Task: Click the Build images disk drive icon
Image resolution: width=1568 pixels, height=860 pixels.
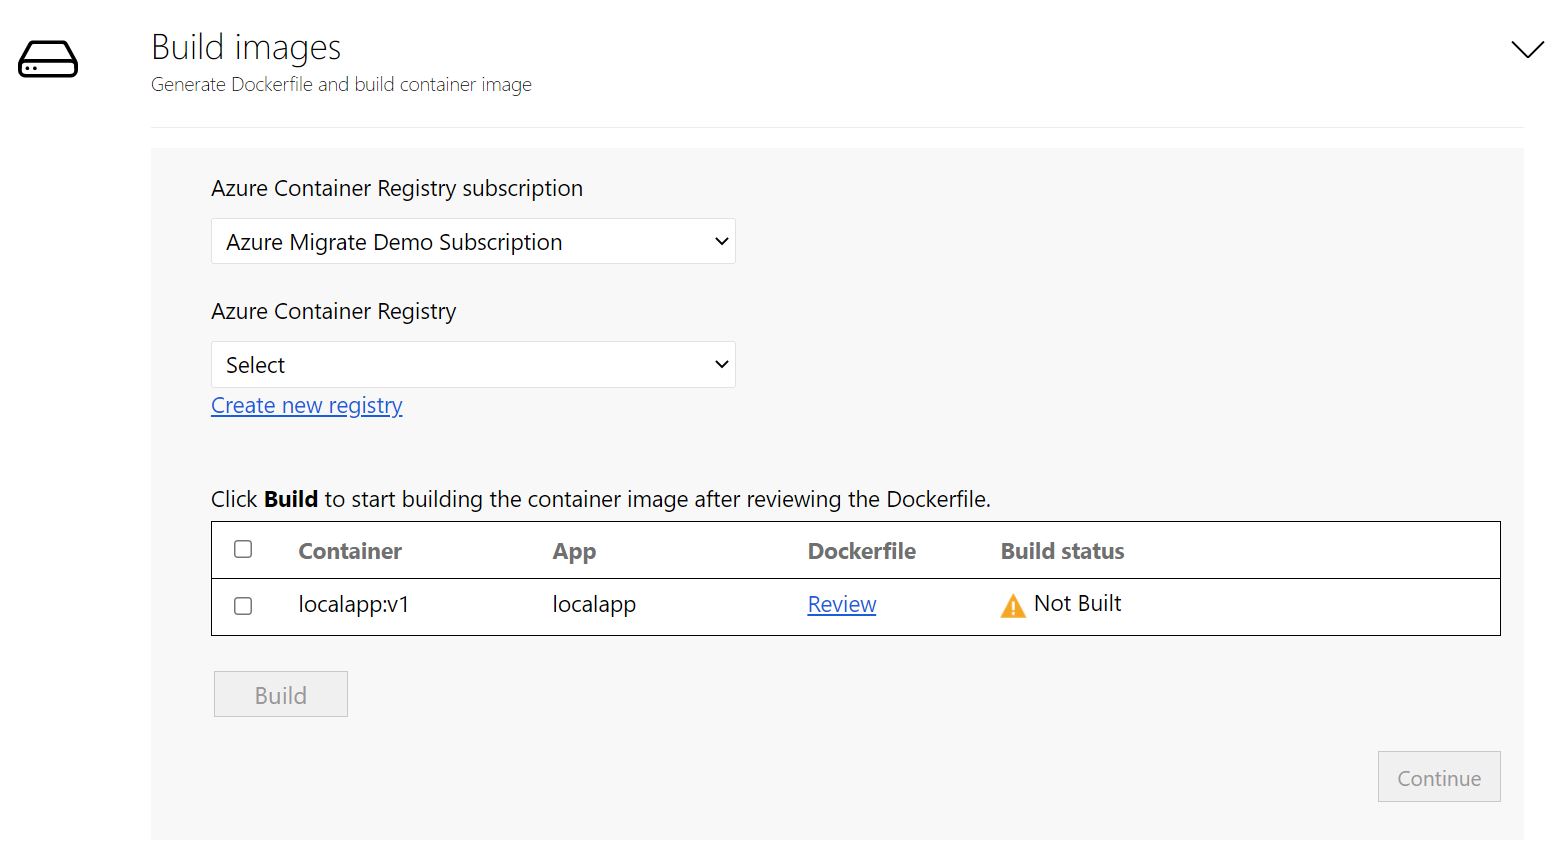Action: pos(47,59)
